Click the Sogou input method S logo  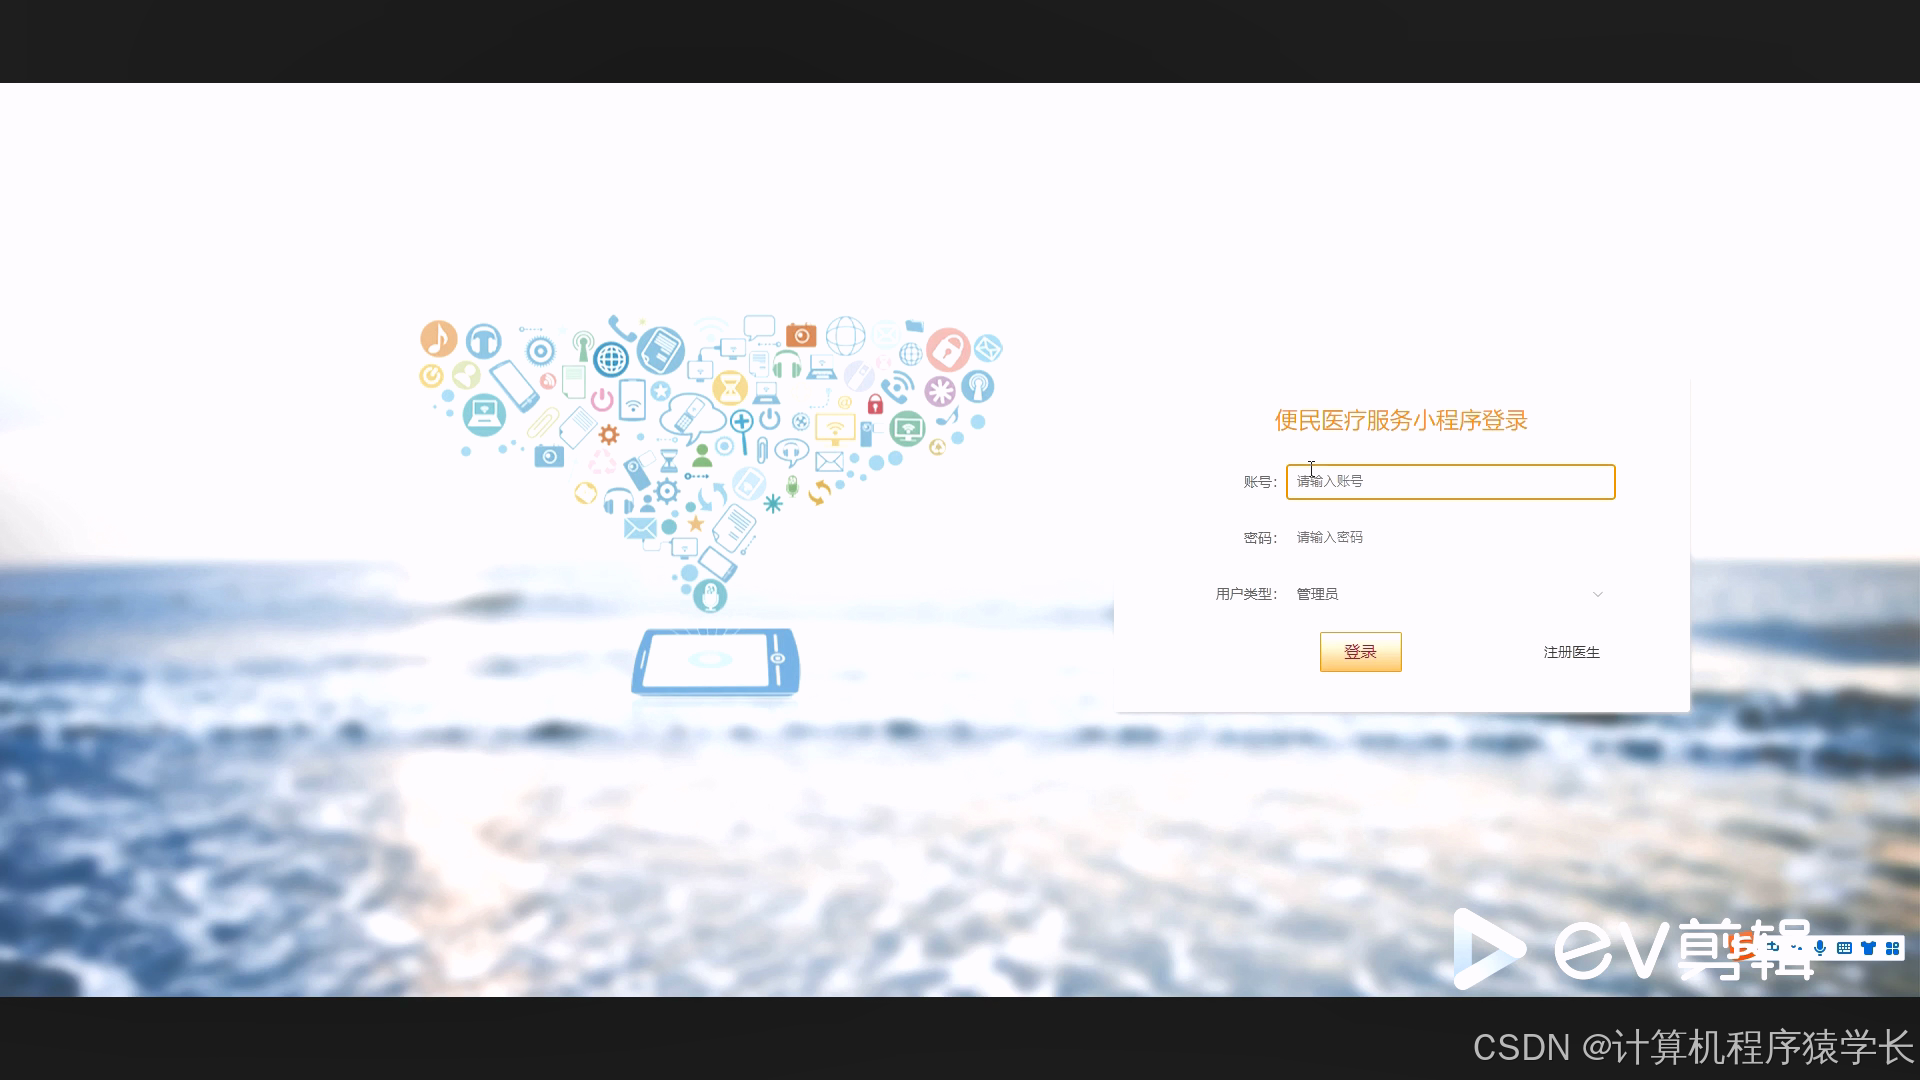(1742, 948)
